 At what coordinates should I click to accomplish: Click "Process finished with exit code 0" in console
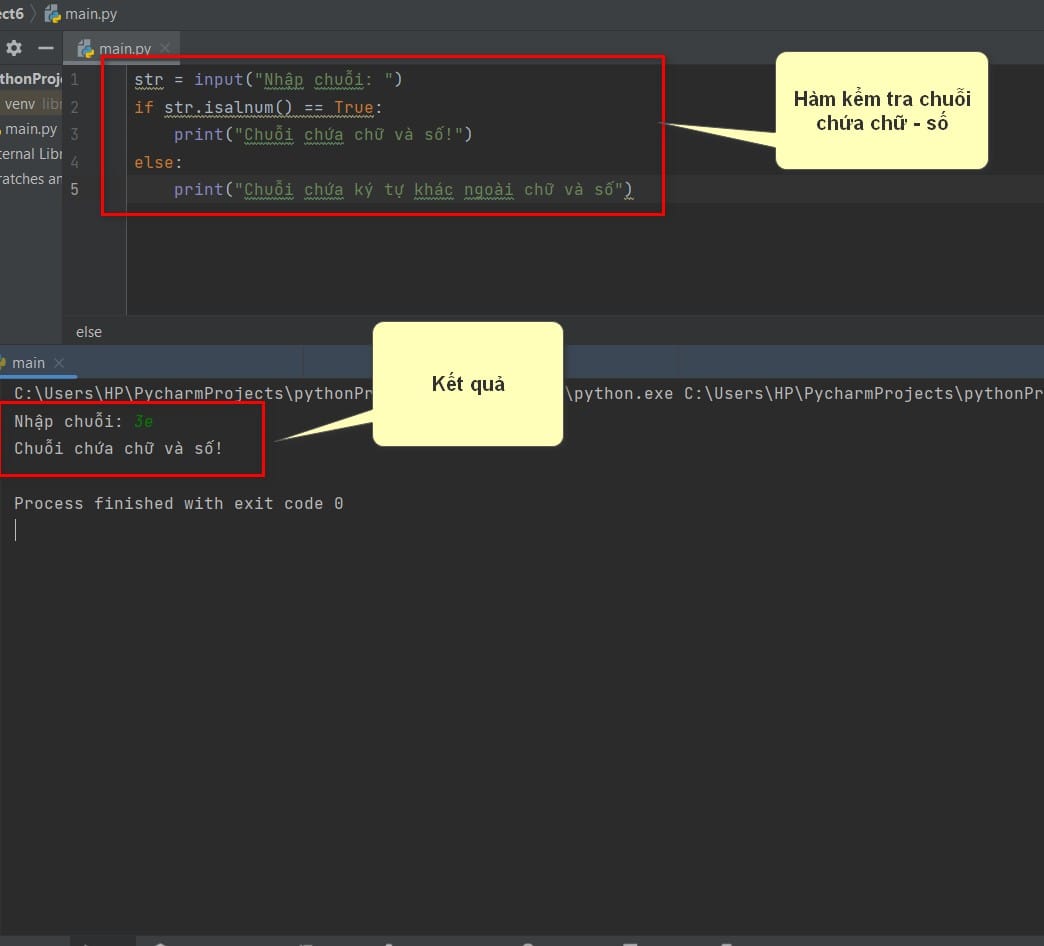tap(178, 504)
